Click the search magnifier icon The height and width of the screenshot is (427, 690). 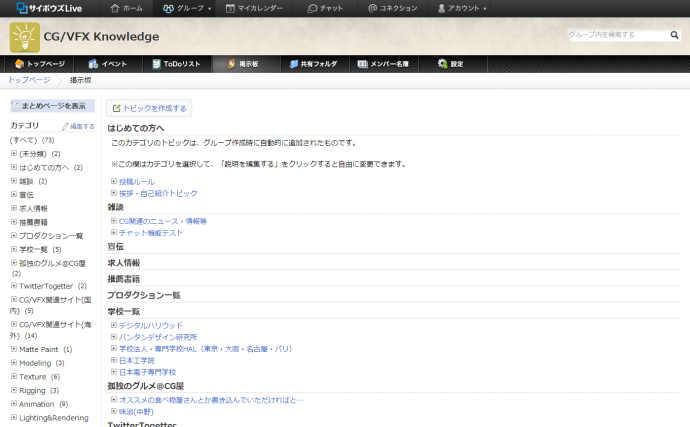click(675, 35)
